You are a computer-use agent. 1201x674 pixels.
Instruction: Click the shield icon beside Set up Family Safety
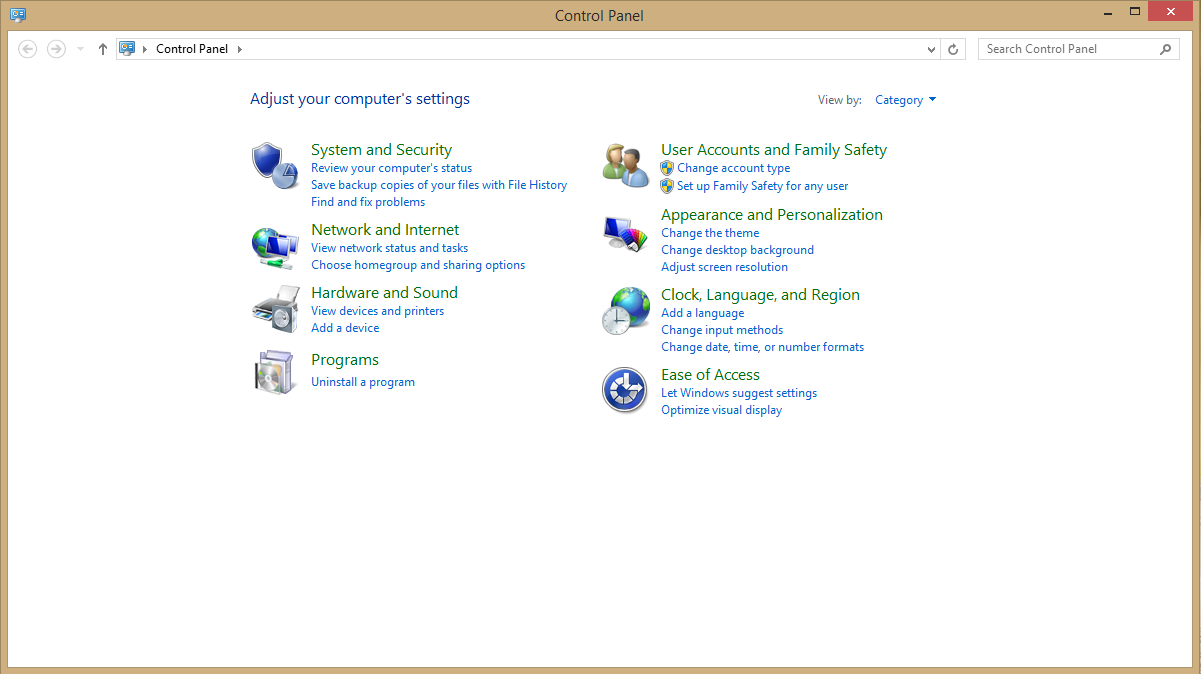click(667, 186)
